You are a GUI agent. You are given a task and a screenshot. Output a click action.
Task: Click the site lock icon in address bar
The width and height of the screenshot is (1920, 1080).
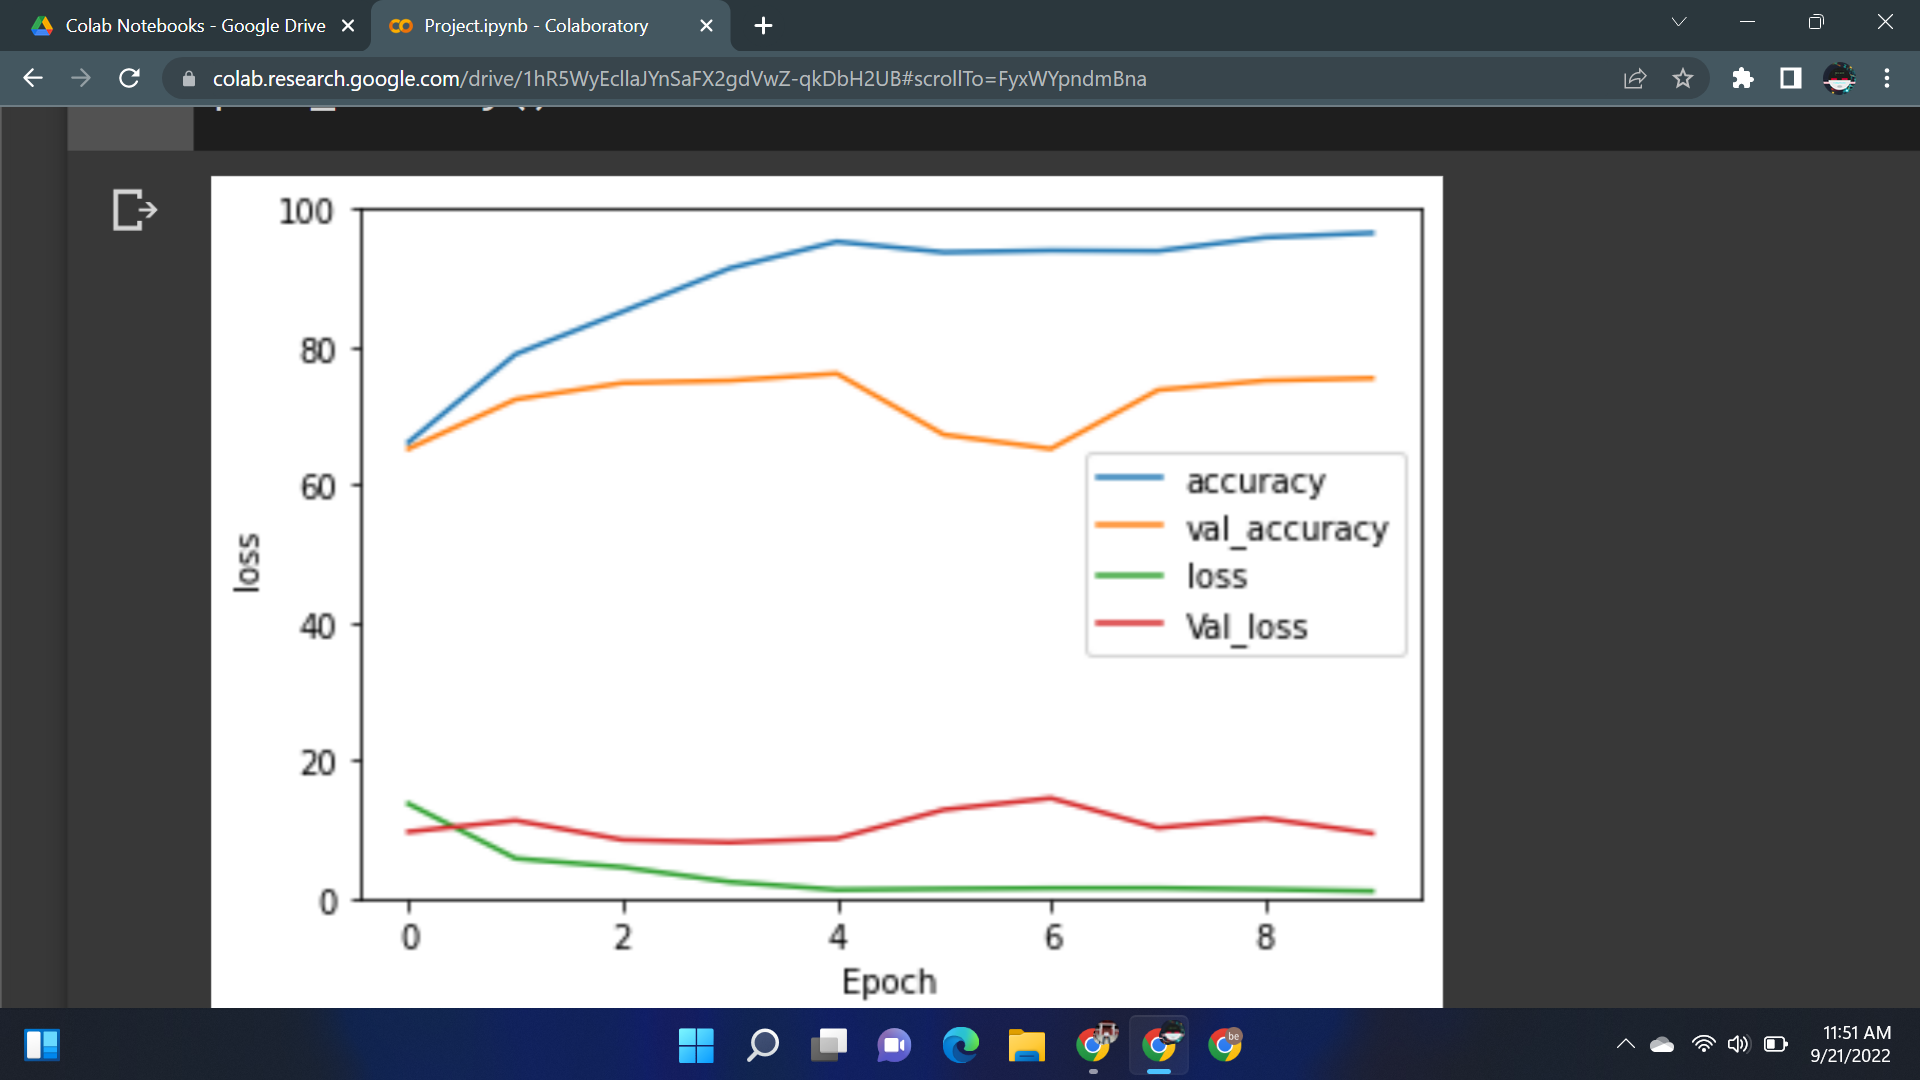click(x=189, y=78)
